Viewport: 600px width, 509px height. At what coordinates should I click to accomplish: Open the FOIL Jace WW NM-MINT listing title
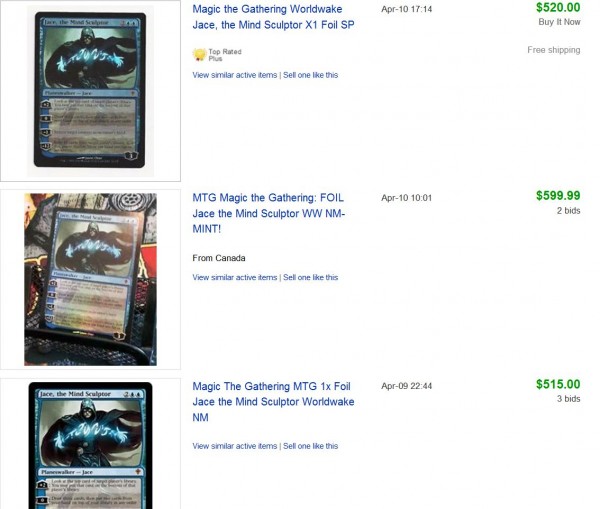[269, 213]
